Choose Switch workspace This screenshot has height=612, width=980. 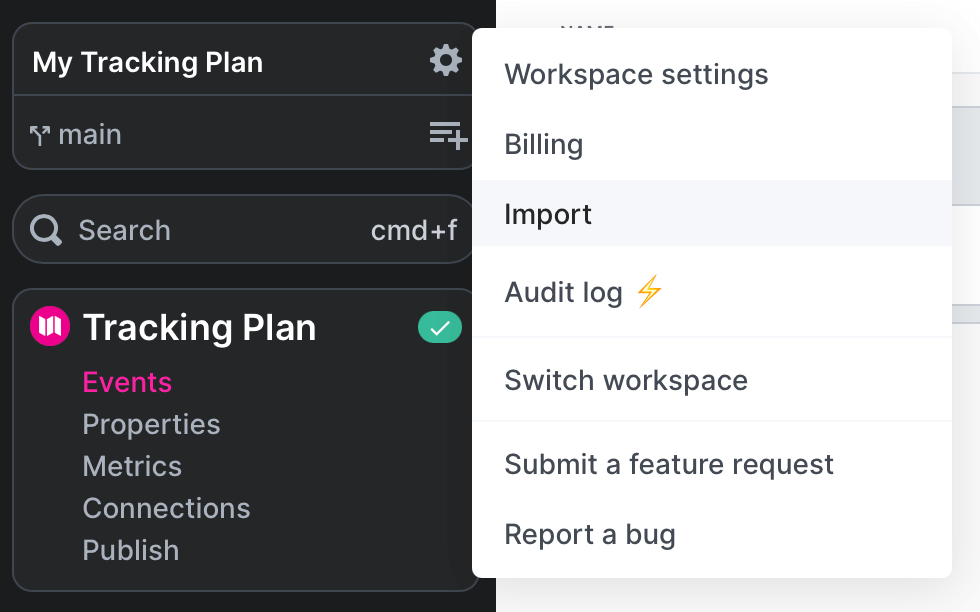coord(626,380)
